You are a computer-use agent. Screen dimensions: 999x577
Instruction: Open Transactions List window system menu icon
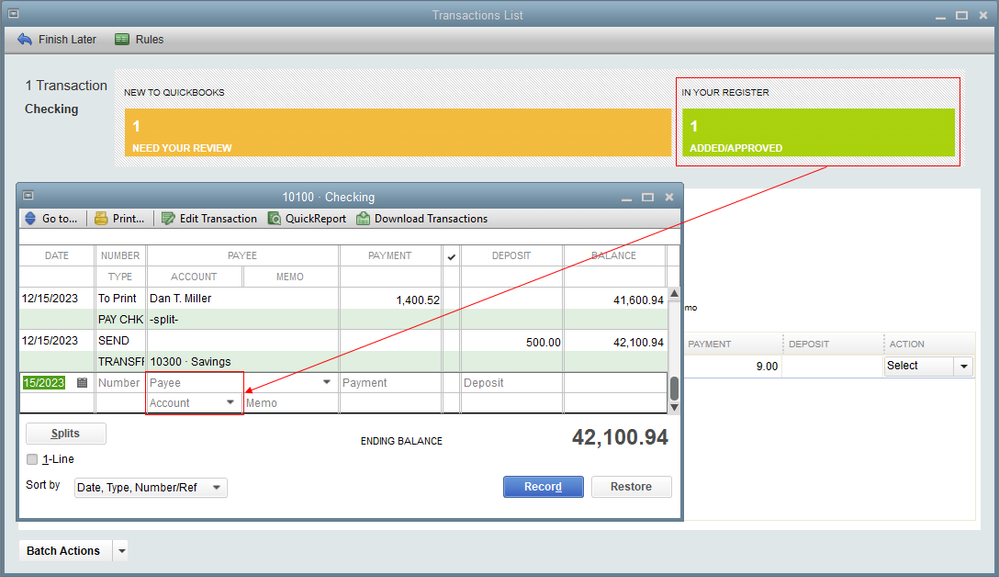(13, 14)
